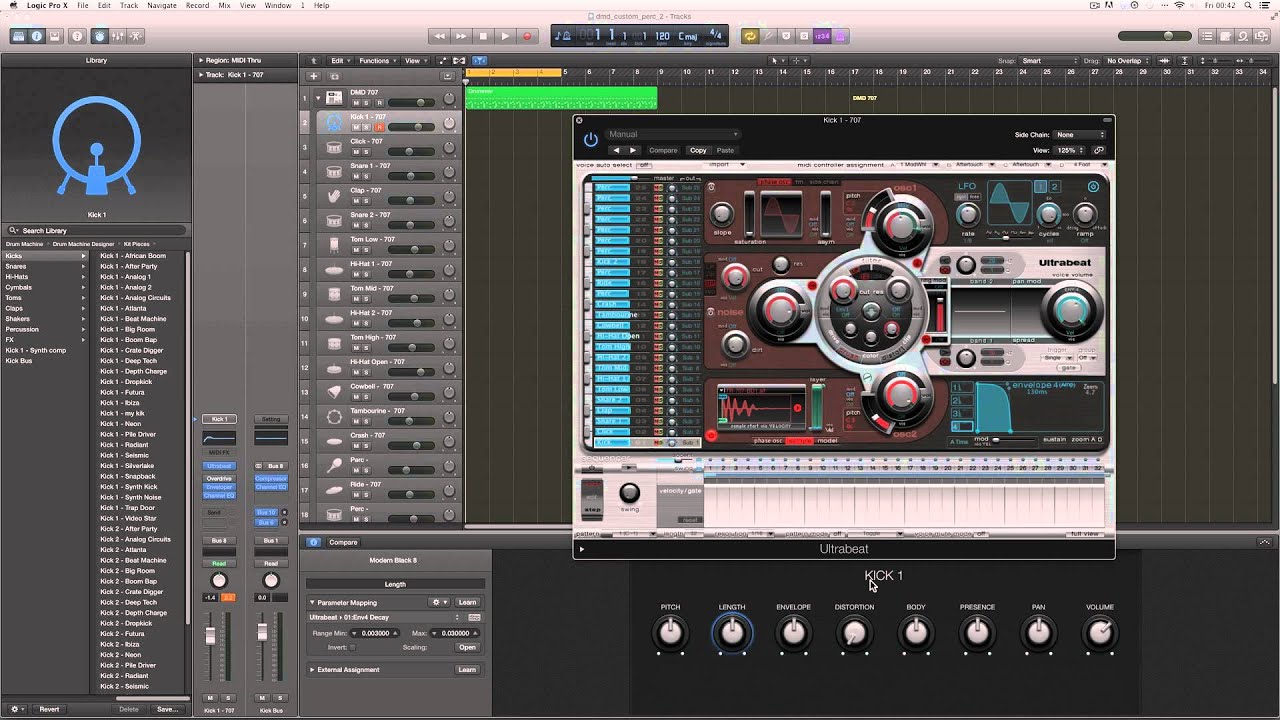Mute the Kick Bus channel strip
Screen dimensions: 1280x720
click(262, 698)
